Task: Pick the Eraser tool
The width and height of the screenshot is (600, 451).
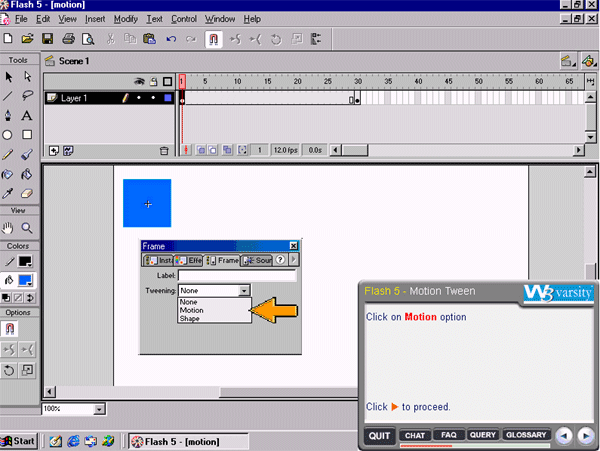Action: pyautogui.click(x=27, y=192)
